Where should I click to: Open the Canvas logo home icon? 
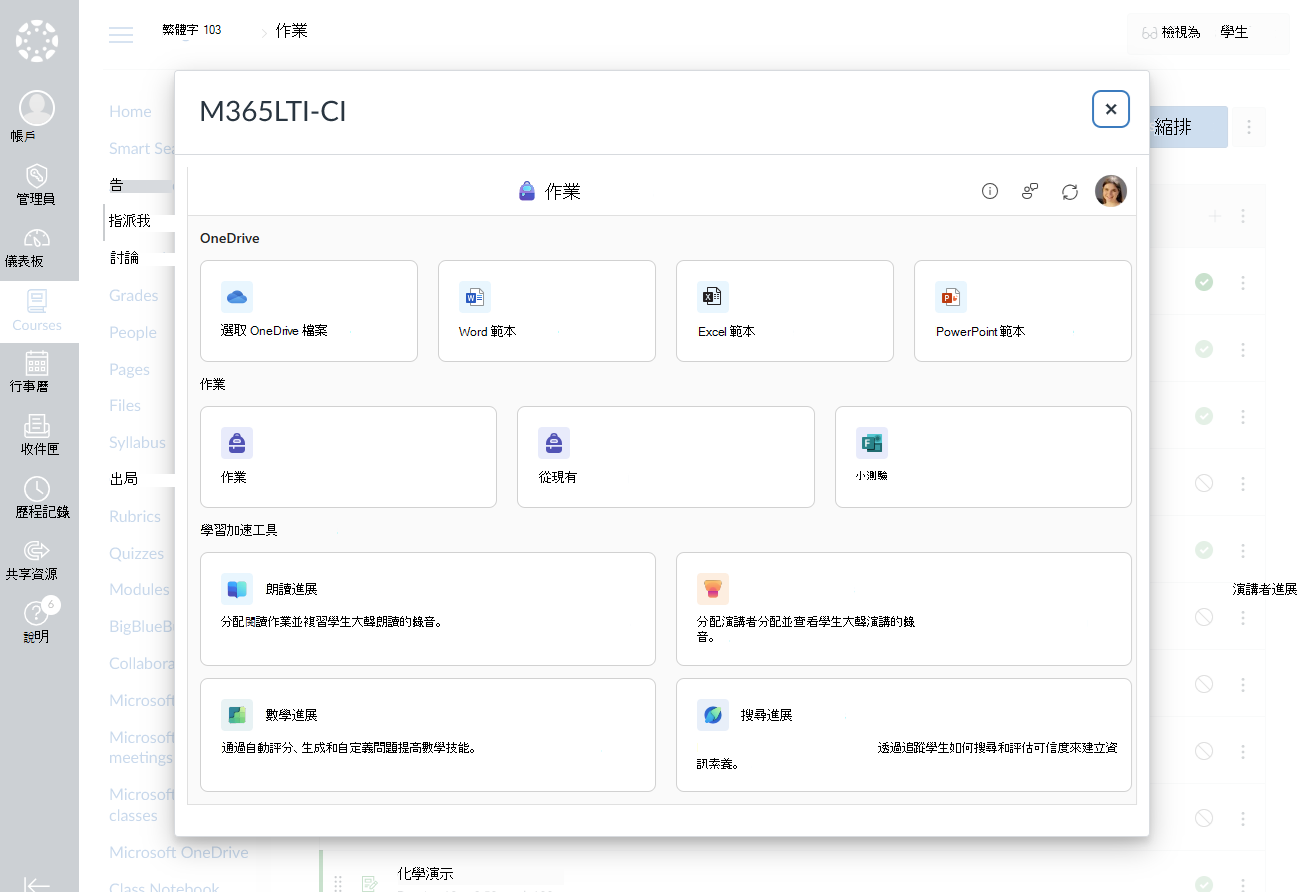38,41
